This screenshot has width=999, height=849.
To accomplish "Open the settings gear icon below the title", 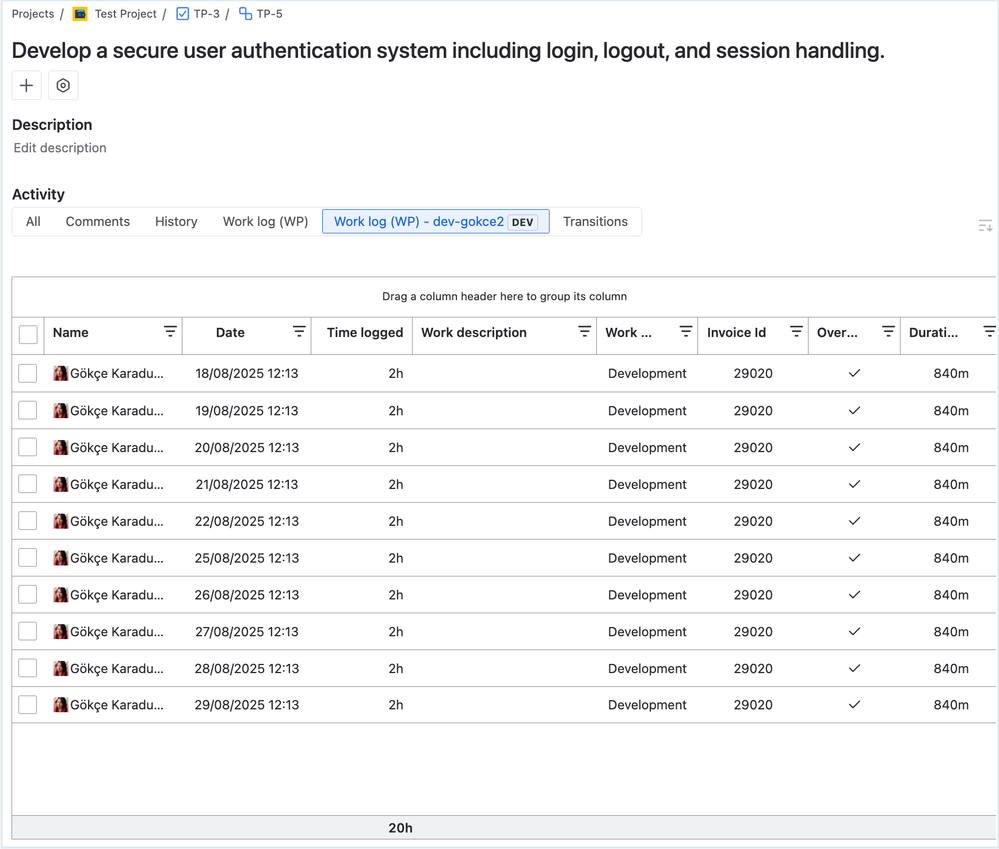I will 62,85.
